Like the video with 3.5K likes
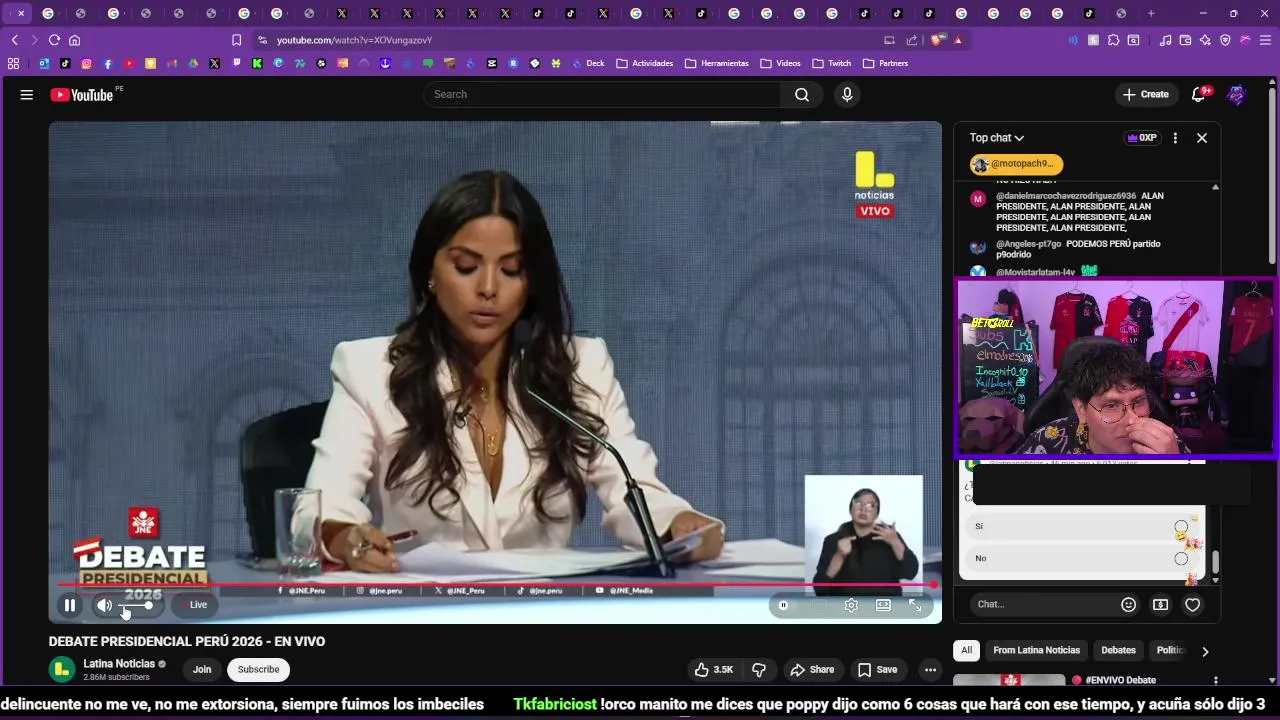The image size is (1280, 720). pos(714,670)
